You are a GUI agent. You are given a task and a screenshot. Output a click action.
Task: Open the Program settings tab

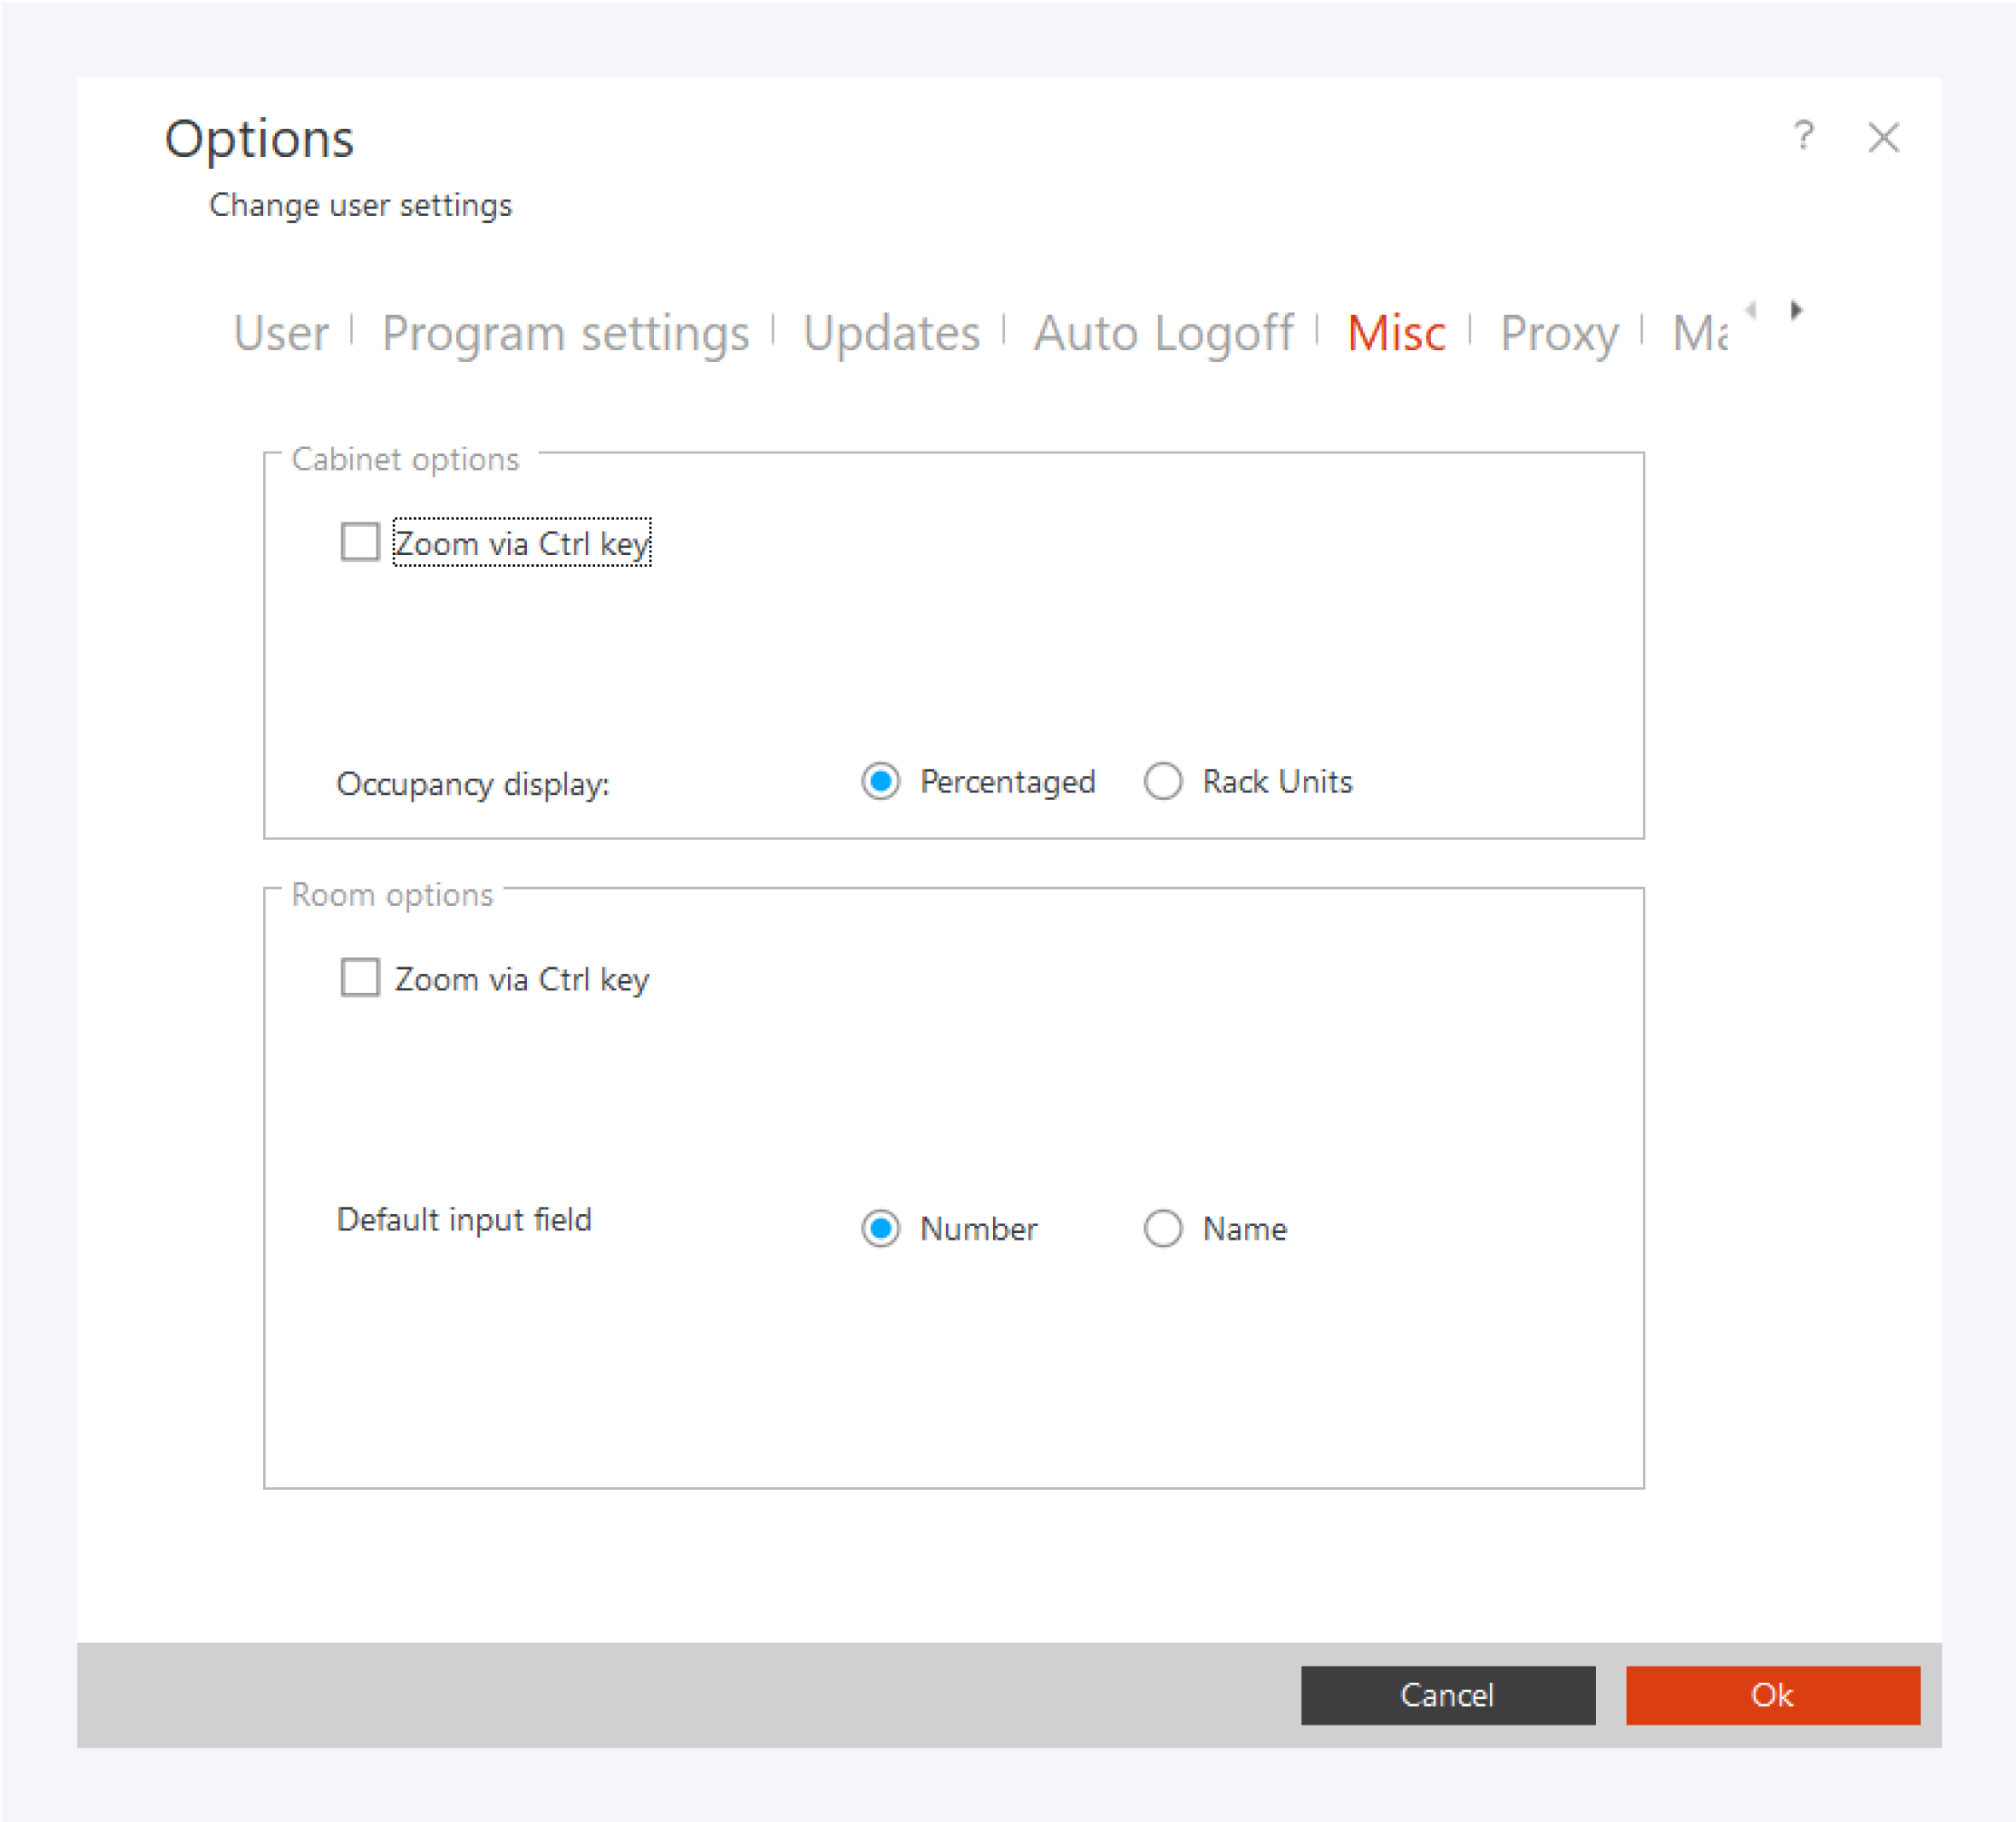click(565, 333)
